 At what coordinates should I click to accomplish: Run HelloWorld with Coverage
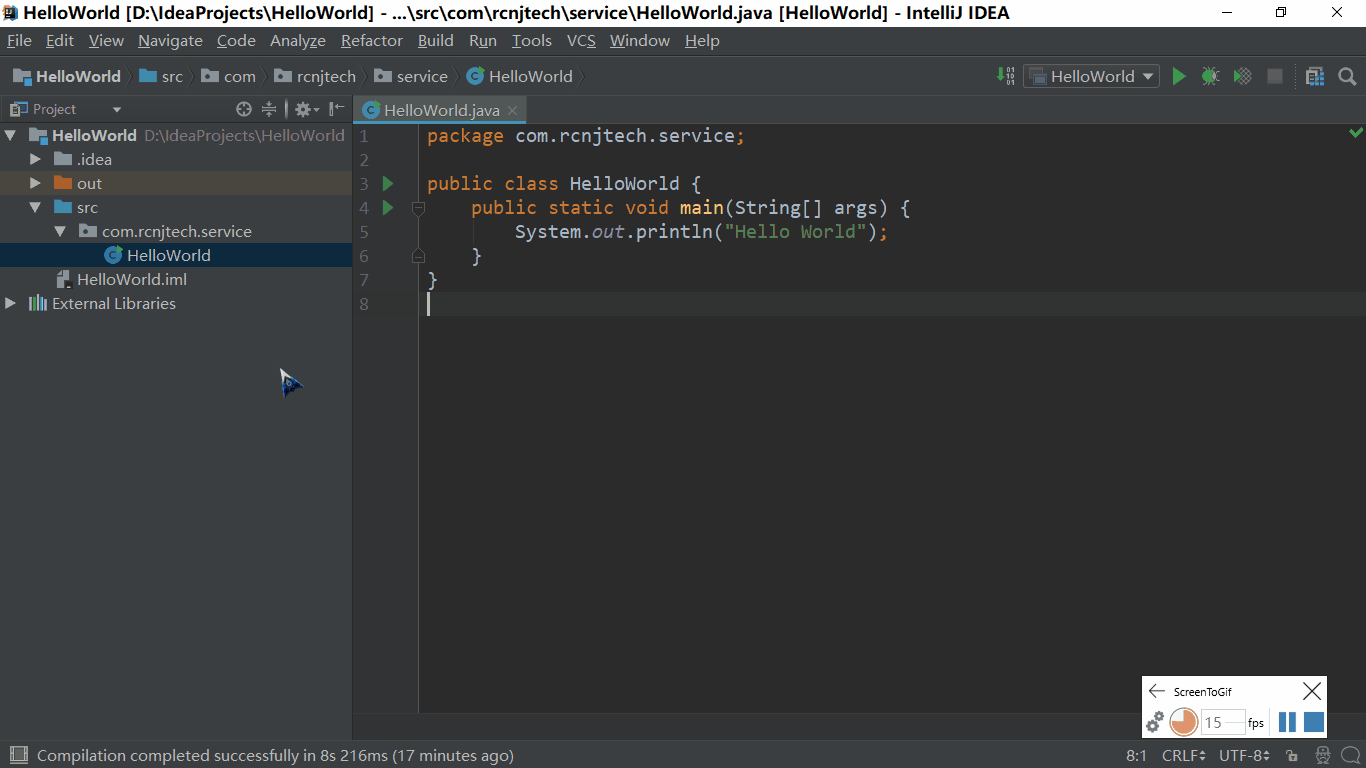coord(1242,76)
